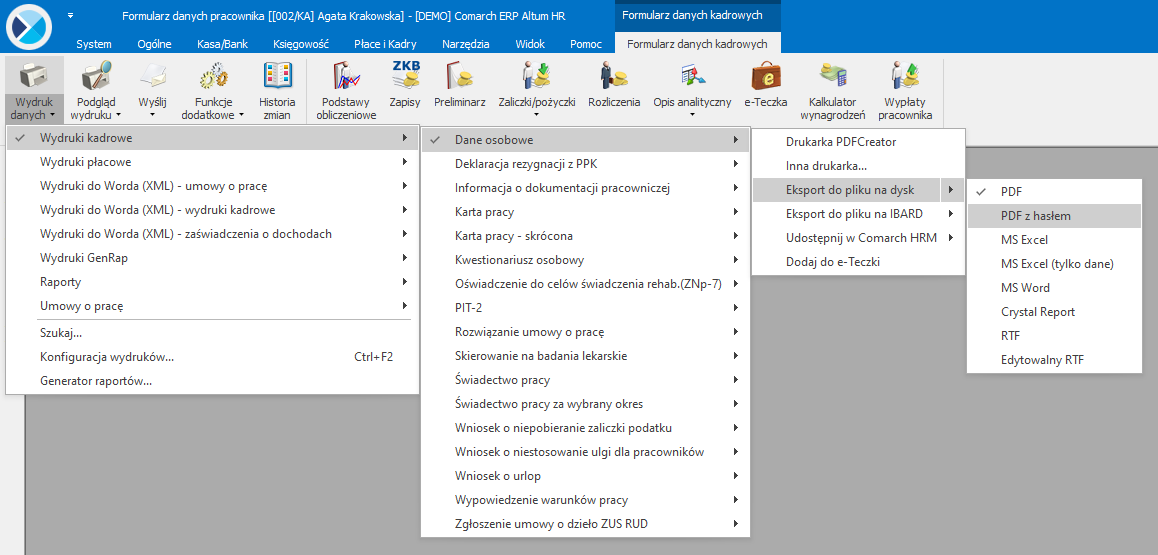Expand the Opis analityczny dropdown arrow
This screenshot has height=555, width=1158.
tap(692, 115)
